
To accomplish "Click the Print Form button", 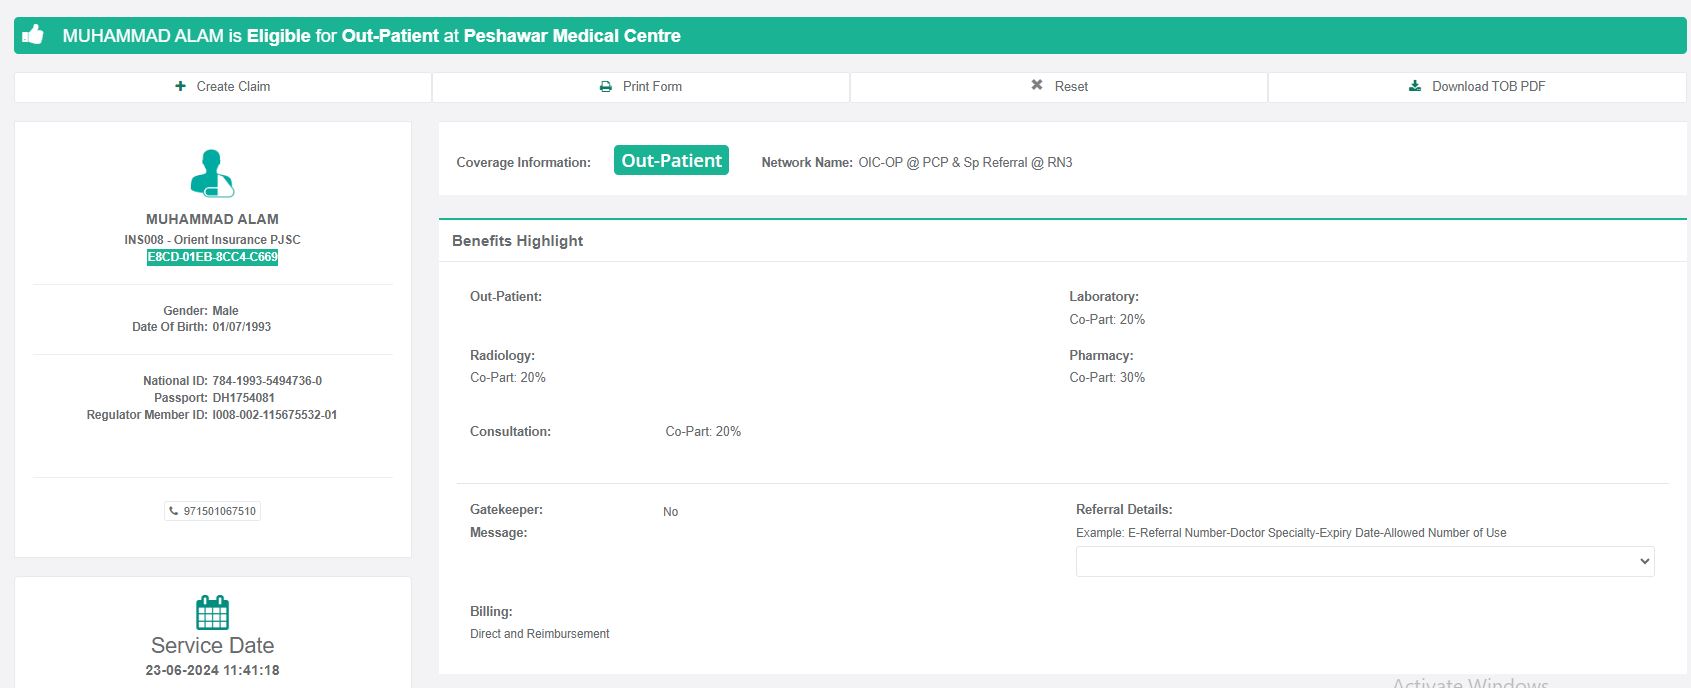I will [641, 87].
